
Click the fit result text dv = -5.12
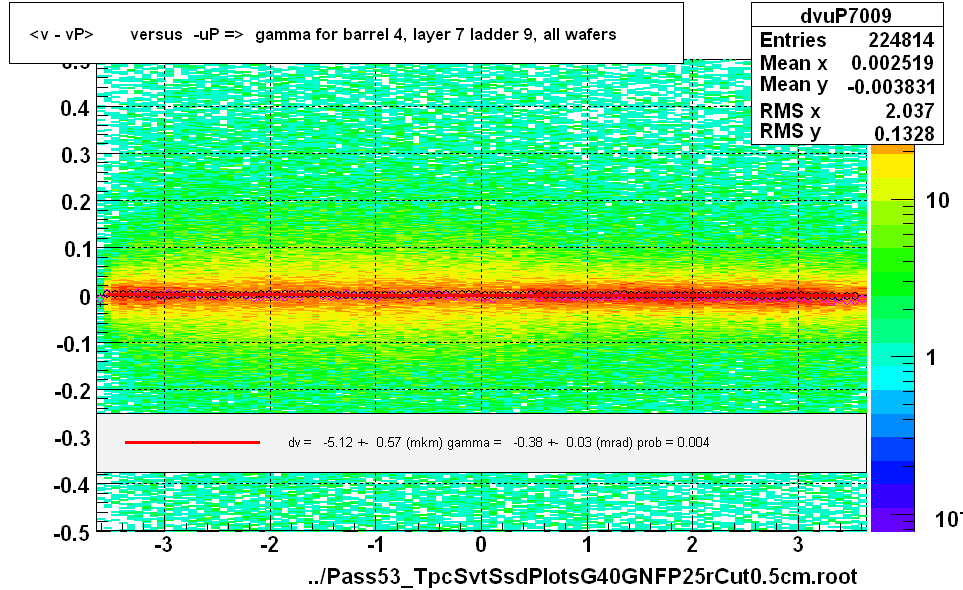(499, 442)
